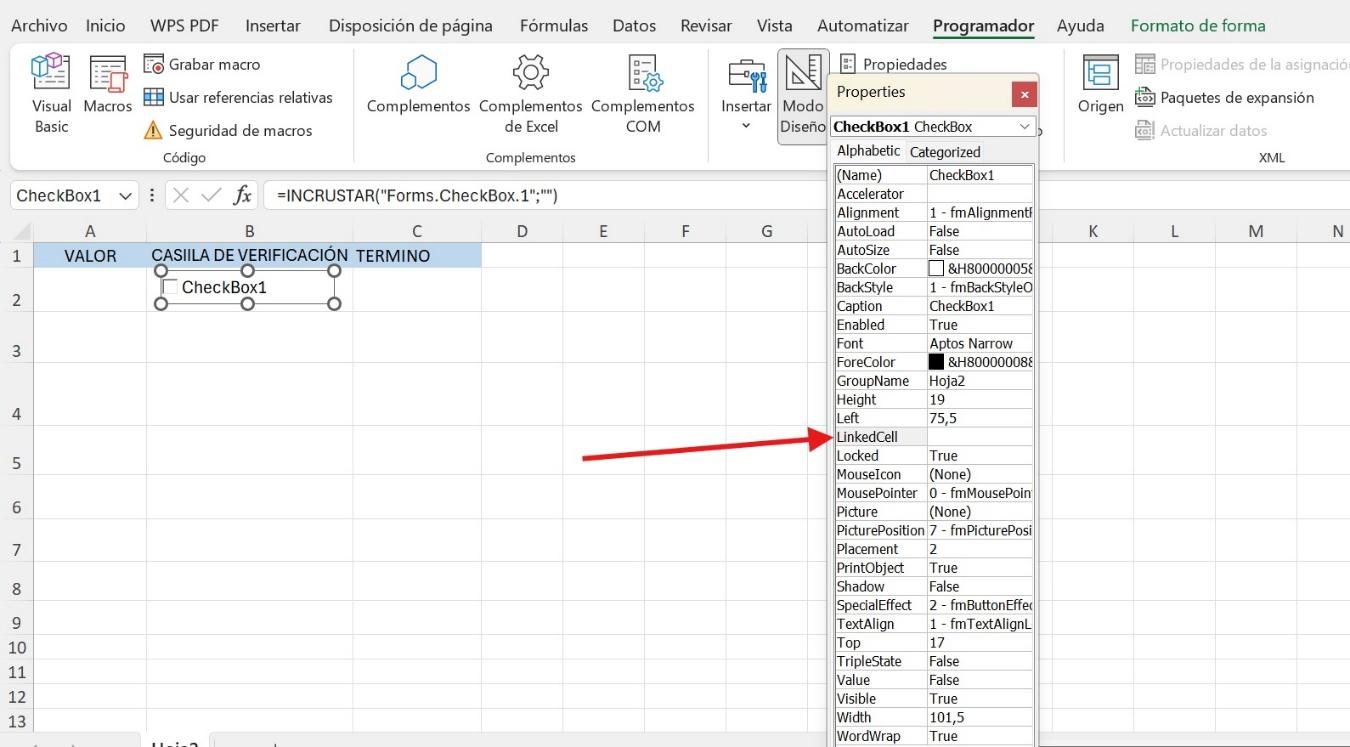
Task: Open the Fórmulas ribbon tab
Action: [552, 26]
